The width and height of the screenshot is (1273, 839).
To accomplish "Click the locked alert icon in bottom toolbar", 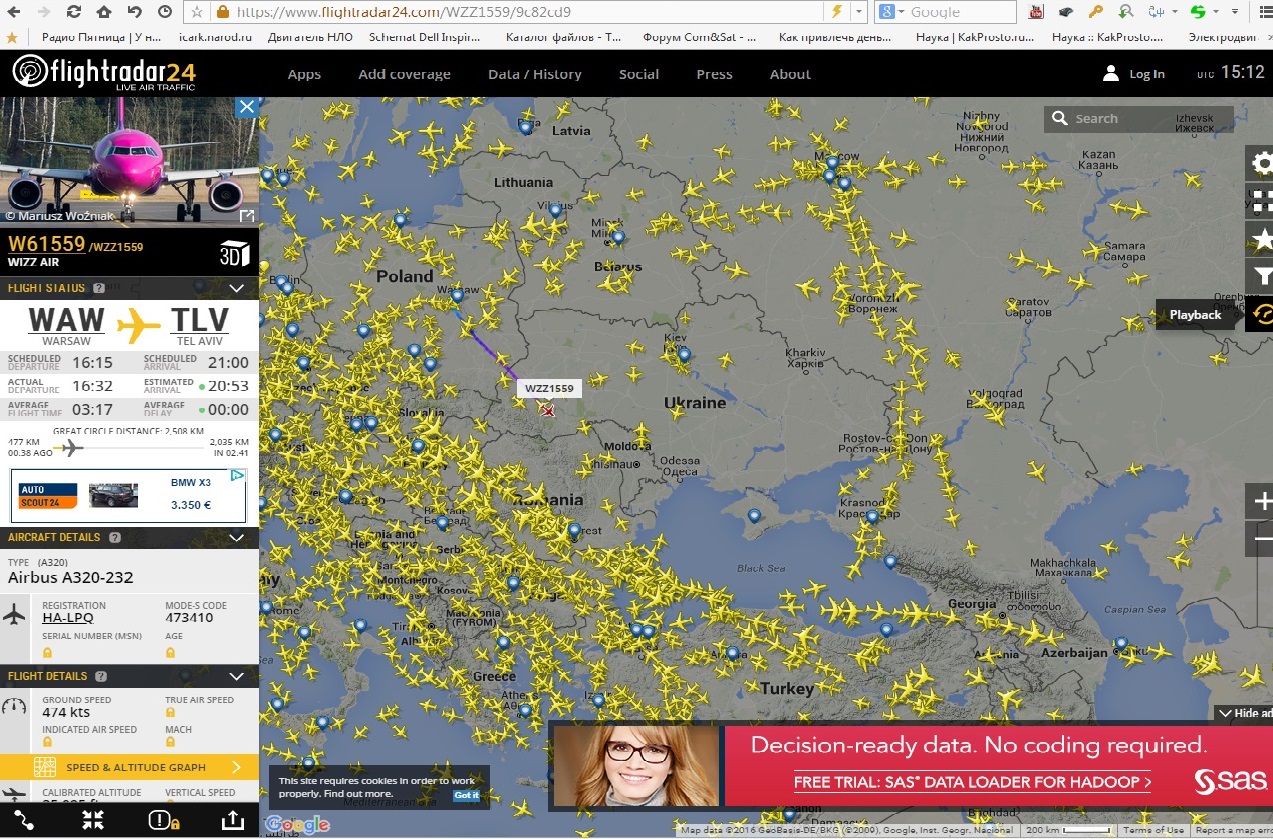I will [162, 820].
